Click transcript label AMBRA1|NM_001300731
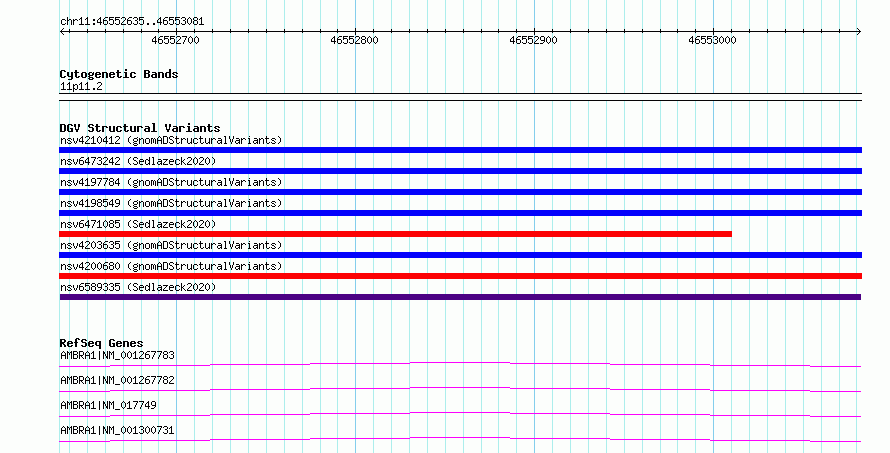890x453 pixels. [117, 430]
